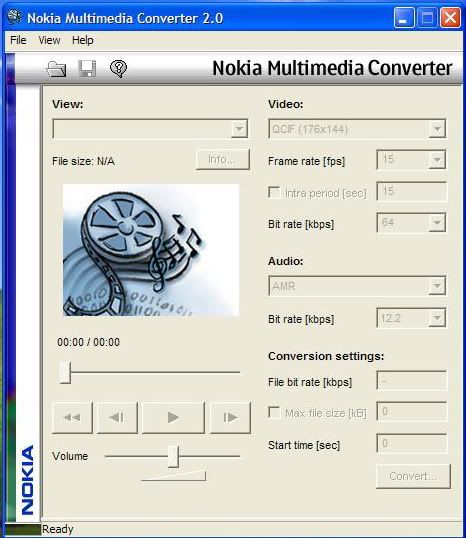This screenshot has width=466, height=538.
Task: Click the "Ready" status bar text
Action: [x=58, y=529]
